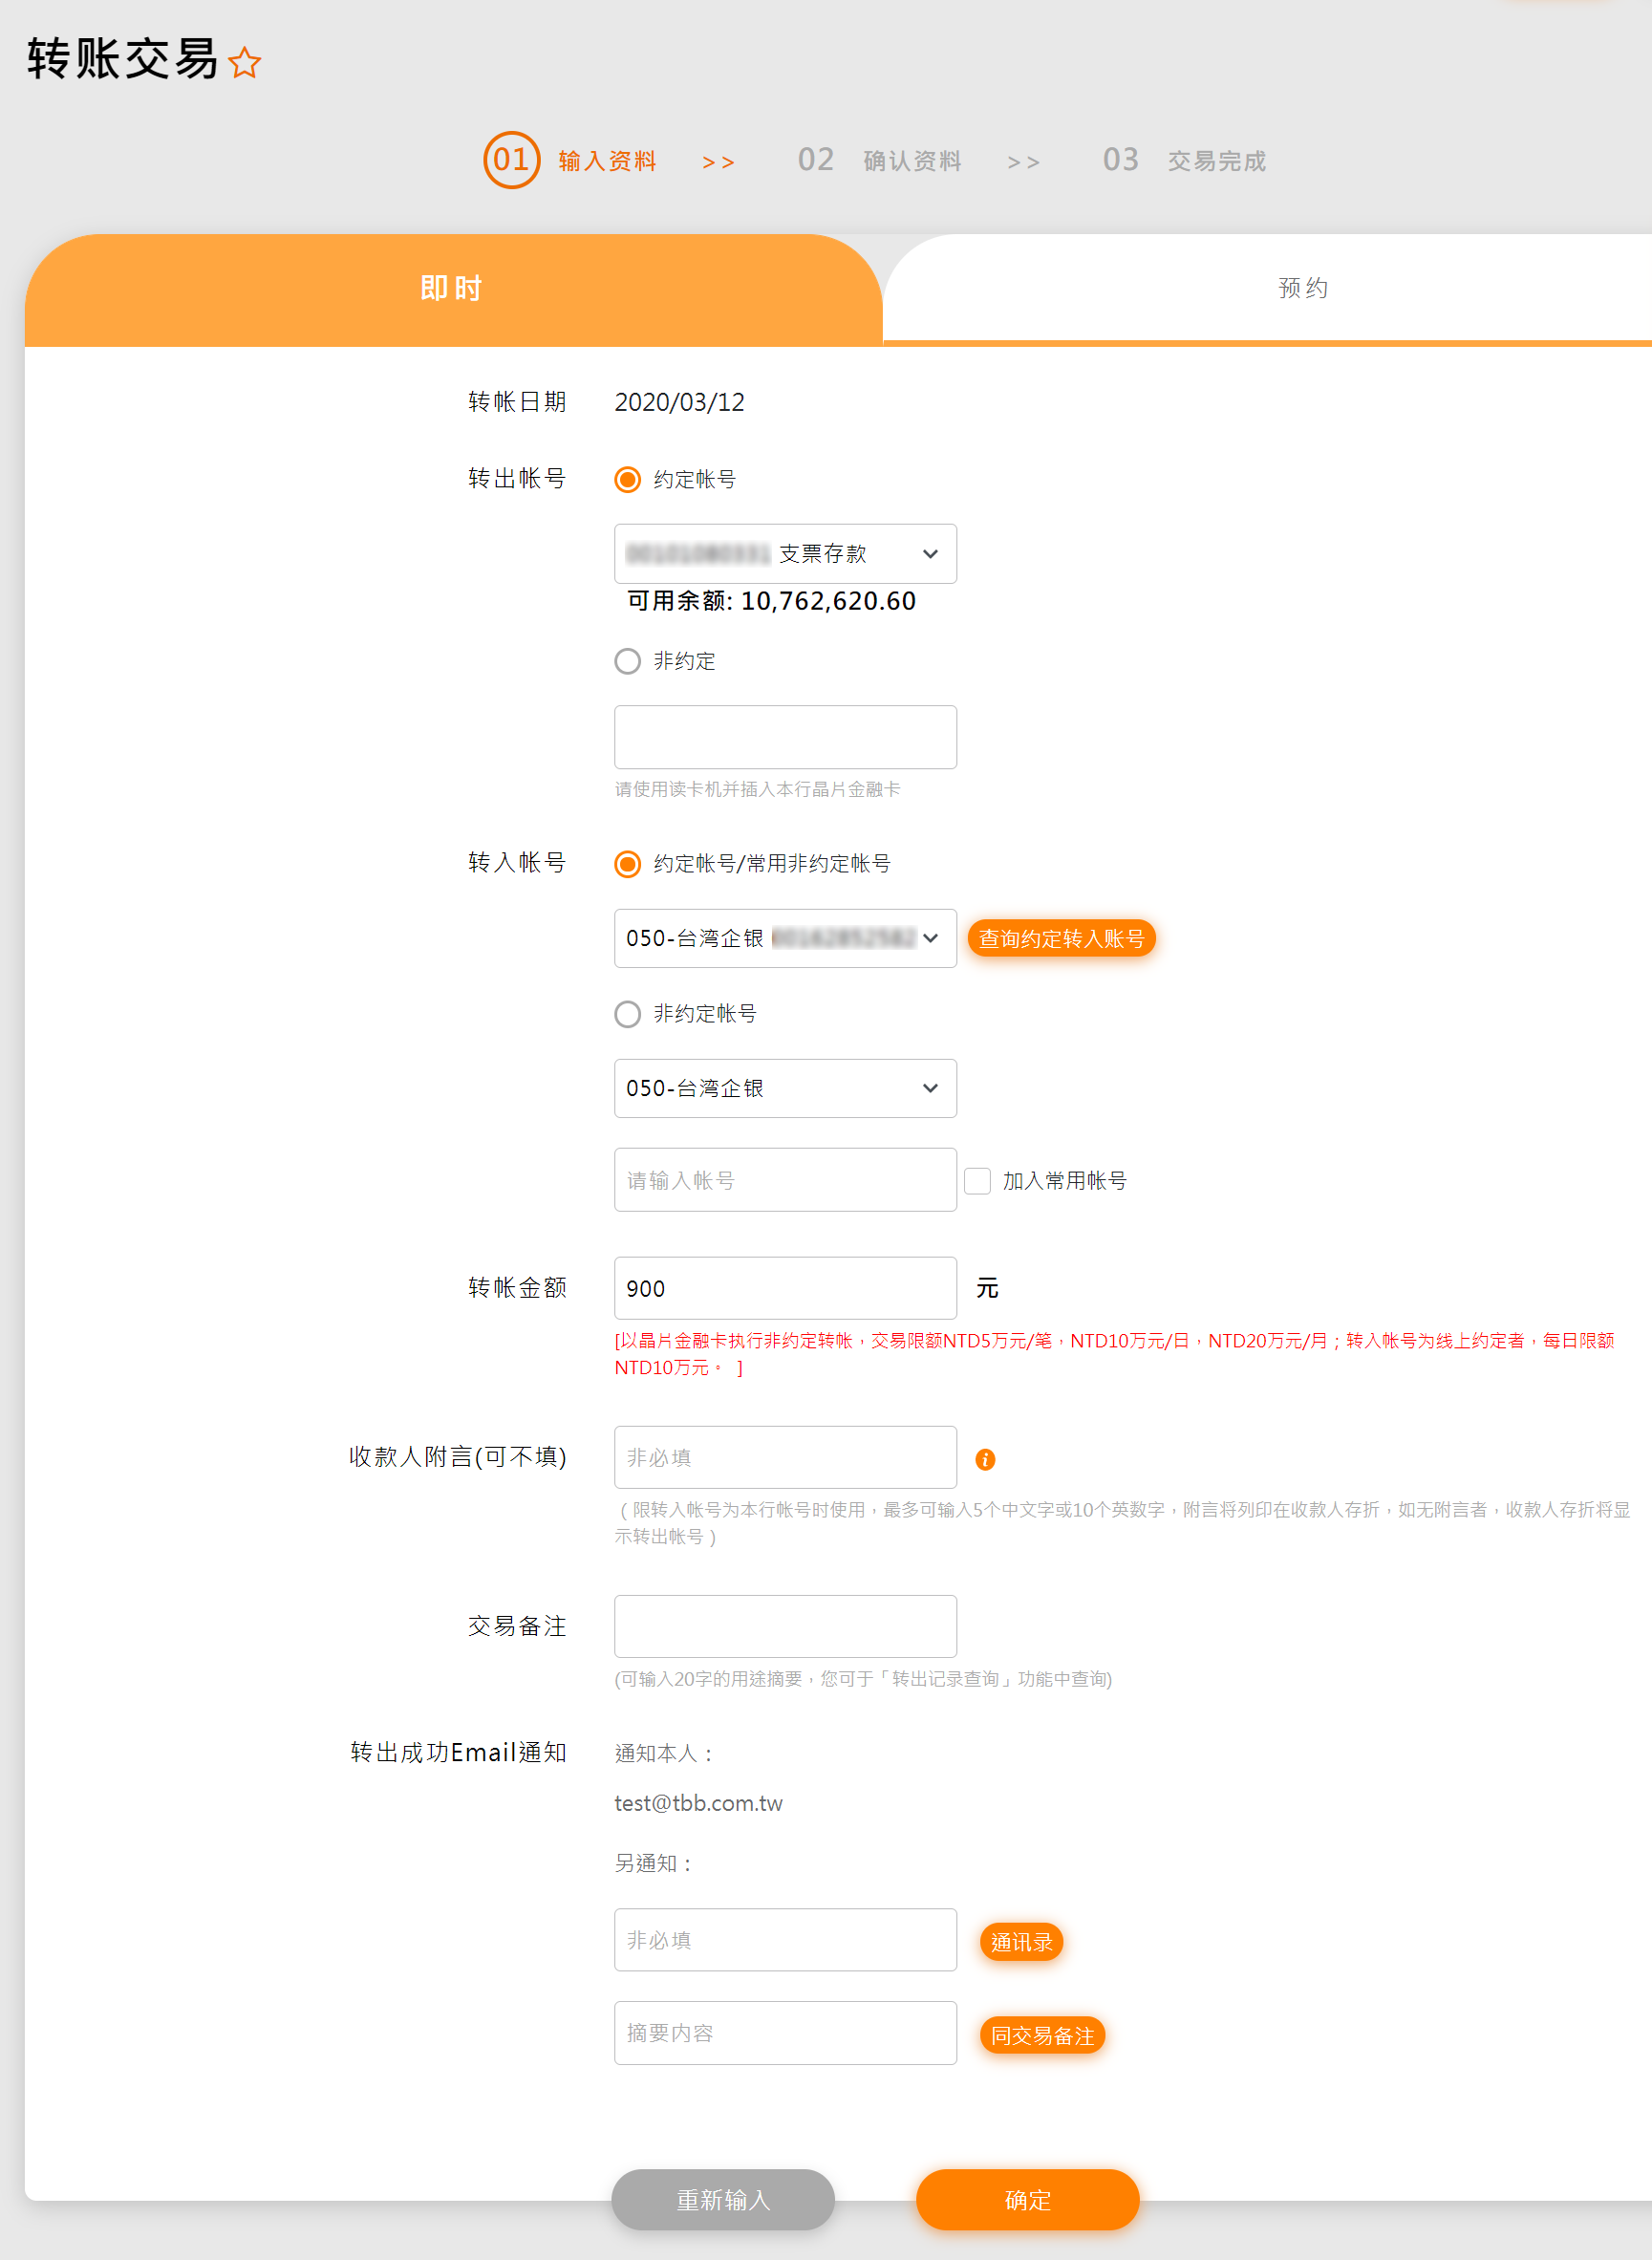
Task: Open the 支票存款 source account dropdown
Action: (785, 554)
